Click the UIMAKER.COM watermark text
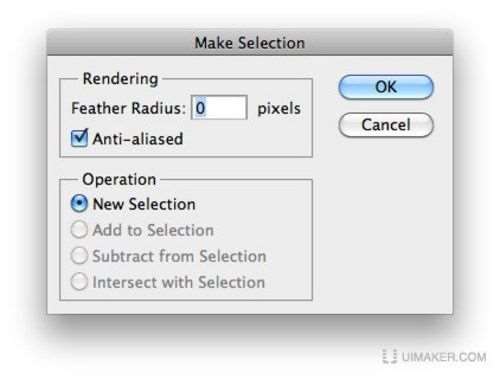This screenshot has width=500, height=379. pos(444,357)
